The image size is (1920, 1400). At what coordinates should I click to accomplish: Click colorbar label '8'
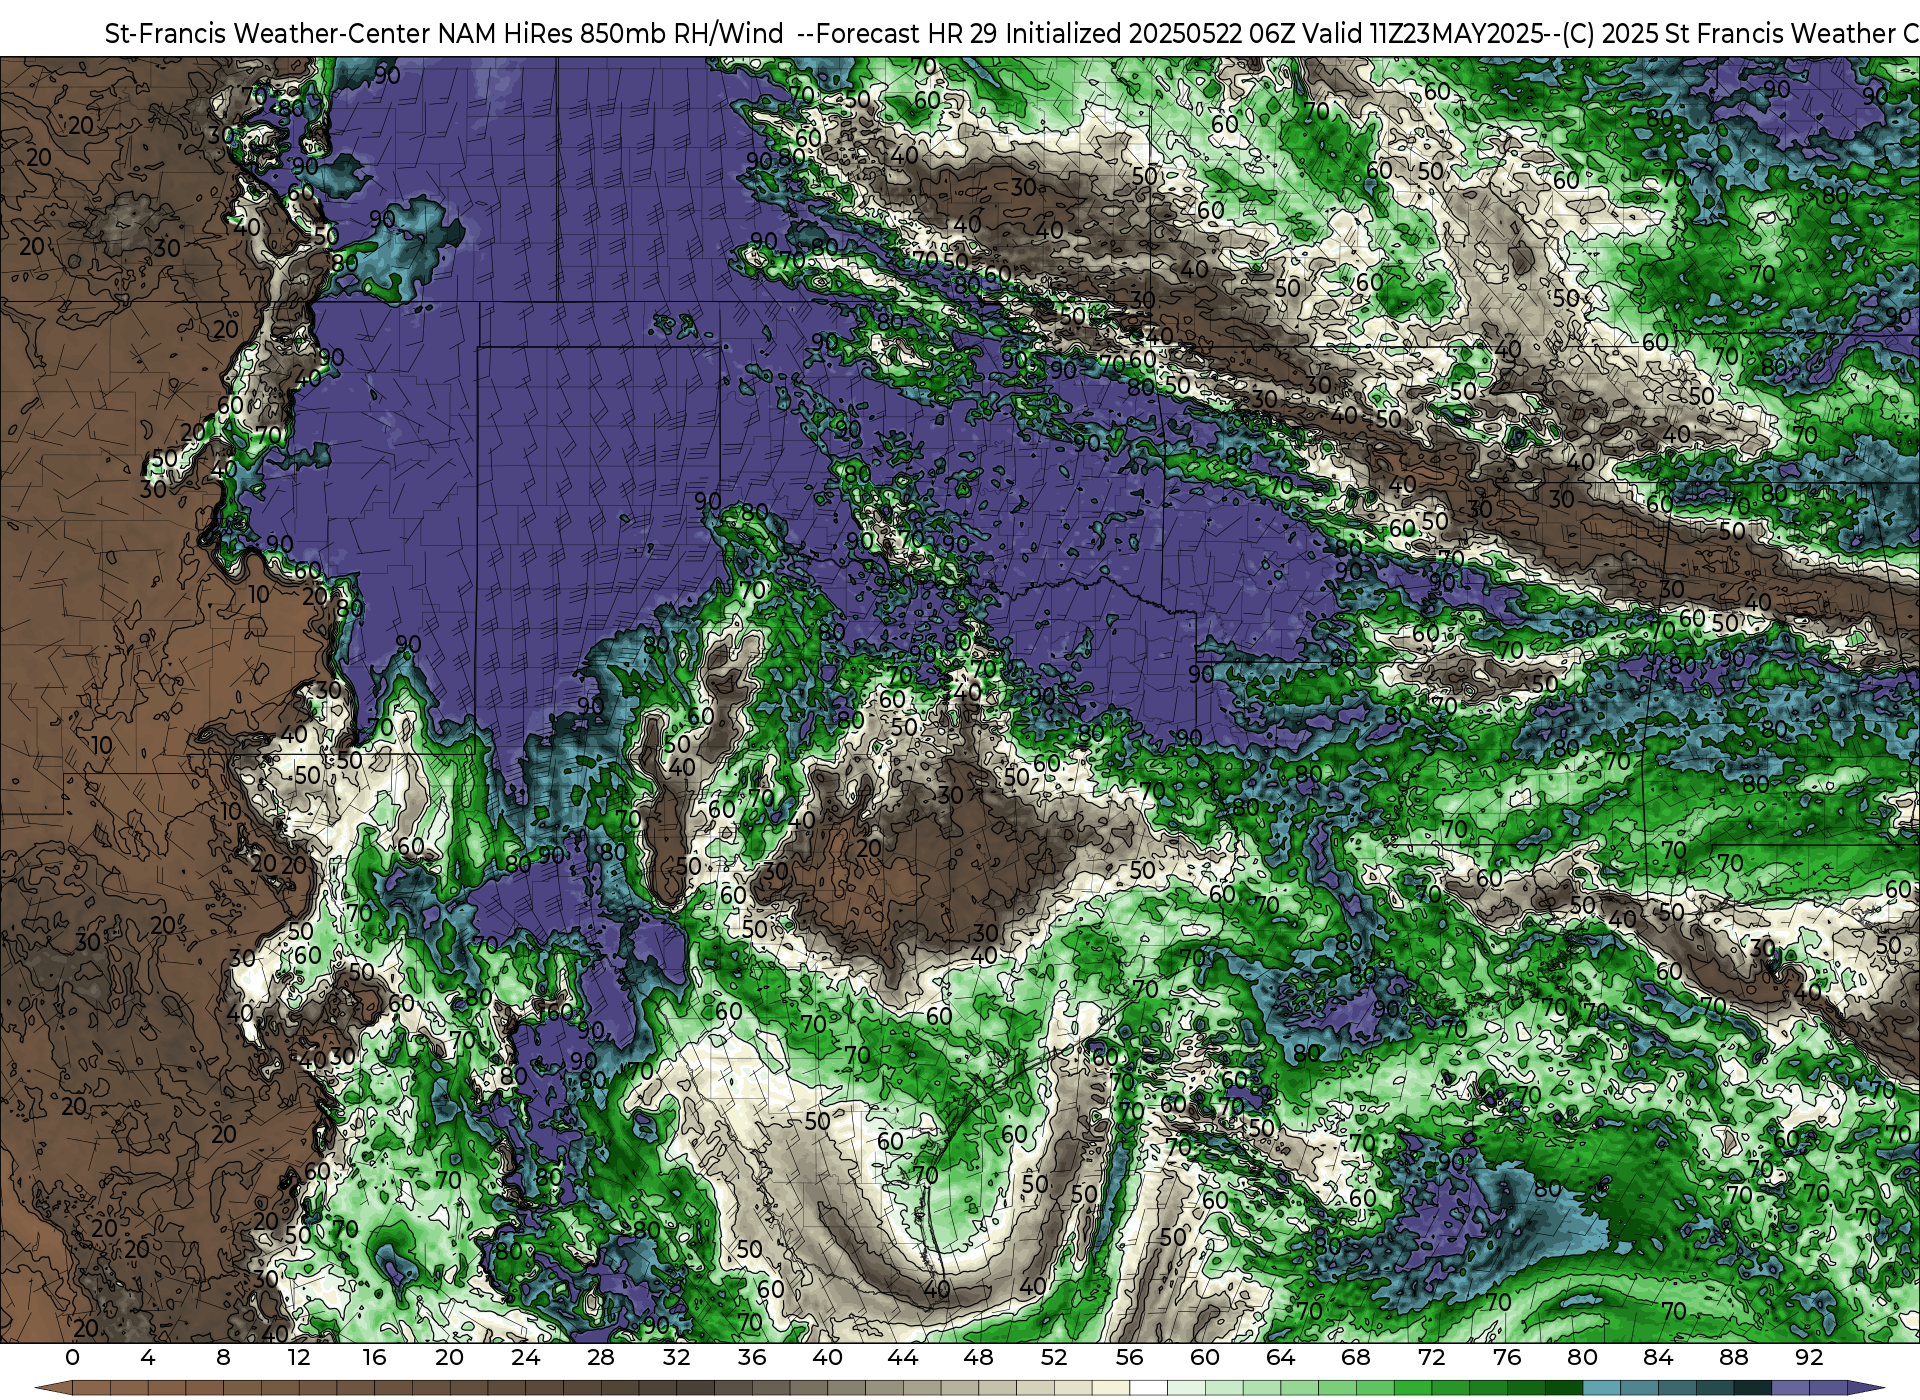tap(223, 1358)
